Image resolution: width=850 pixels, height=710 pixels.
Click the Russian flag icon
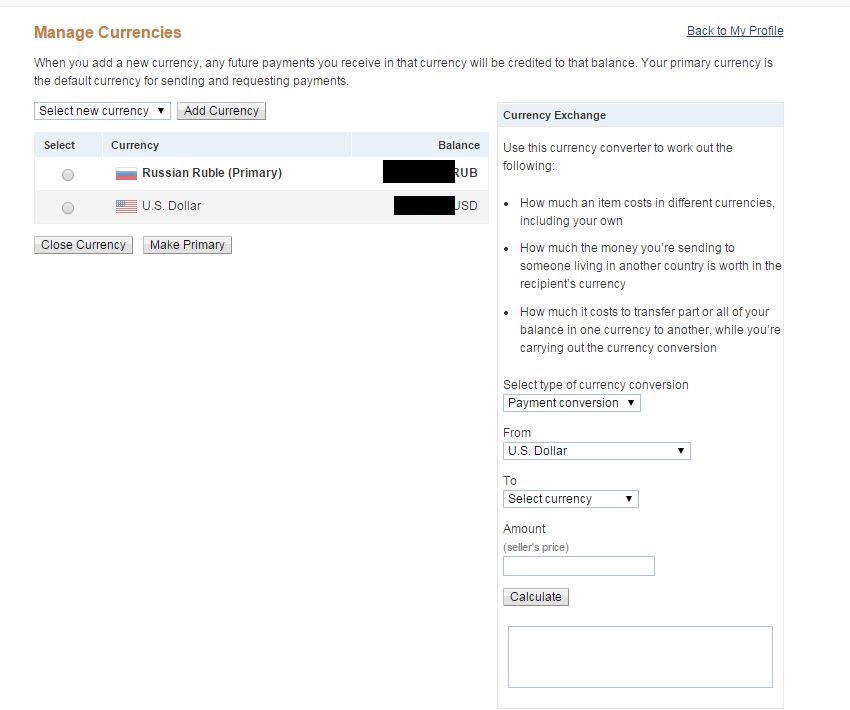point(126,174)
